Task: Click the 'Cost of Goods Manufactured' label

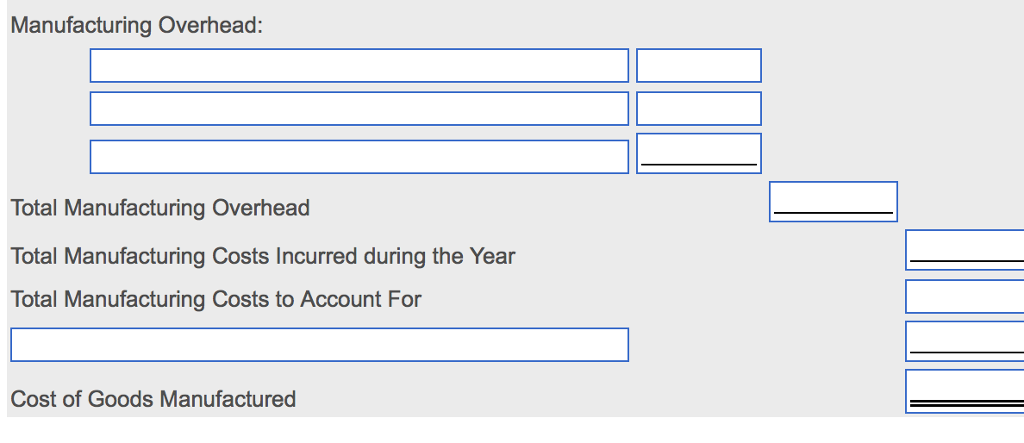Action: tap(153, 399)
